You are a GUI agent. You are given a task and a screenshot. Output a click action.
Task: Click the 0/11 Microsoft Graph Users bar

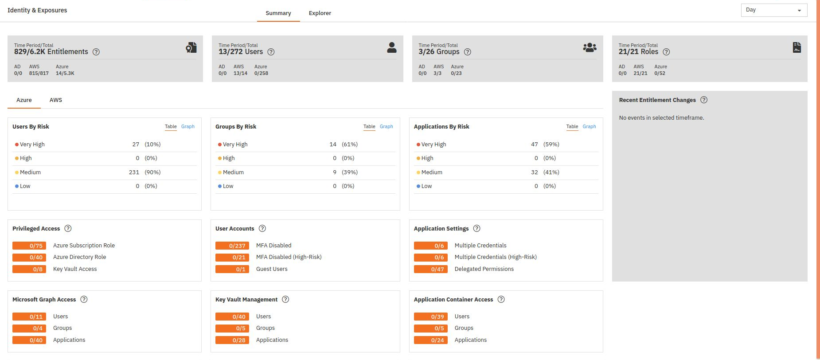click(29, 317)
